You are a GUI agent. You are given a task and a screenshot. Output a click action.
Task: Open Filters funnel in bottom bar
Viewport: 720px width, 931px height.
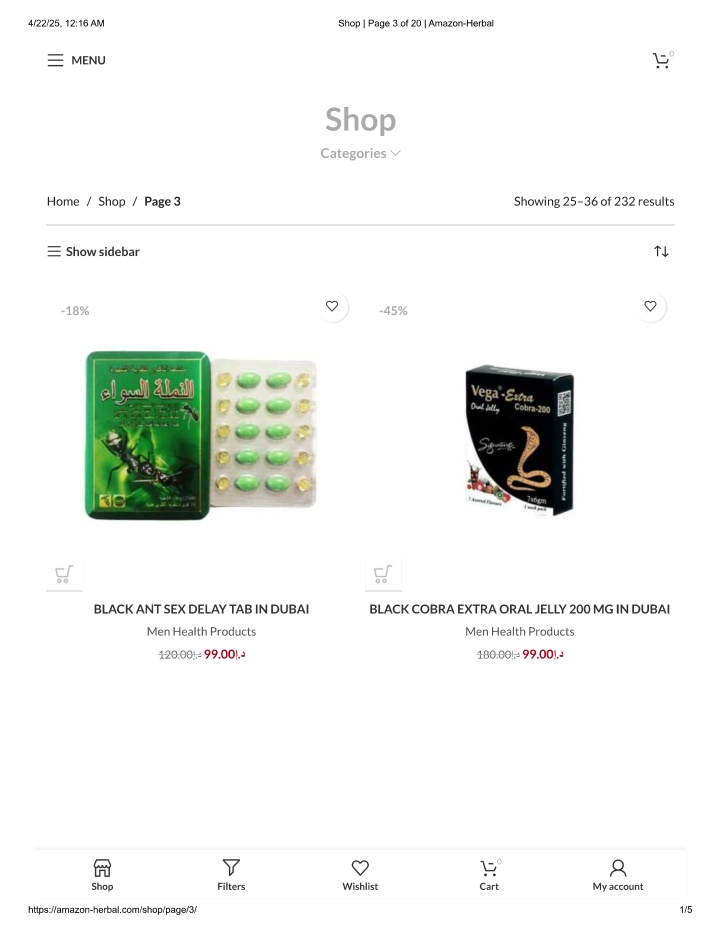231,875
